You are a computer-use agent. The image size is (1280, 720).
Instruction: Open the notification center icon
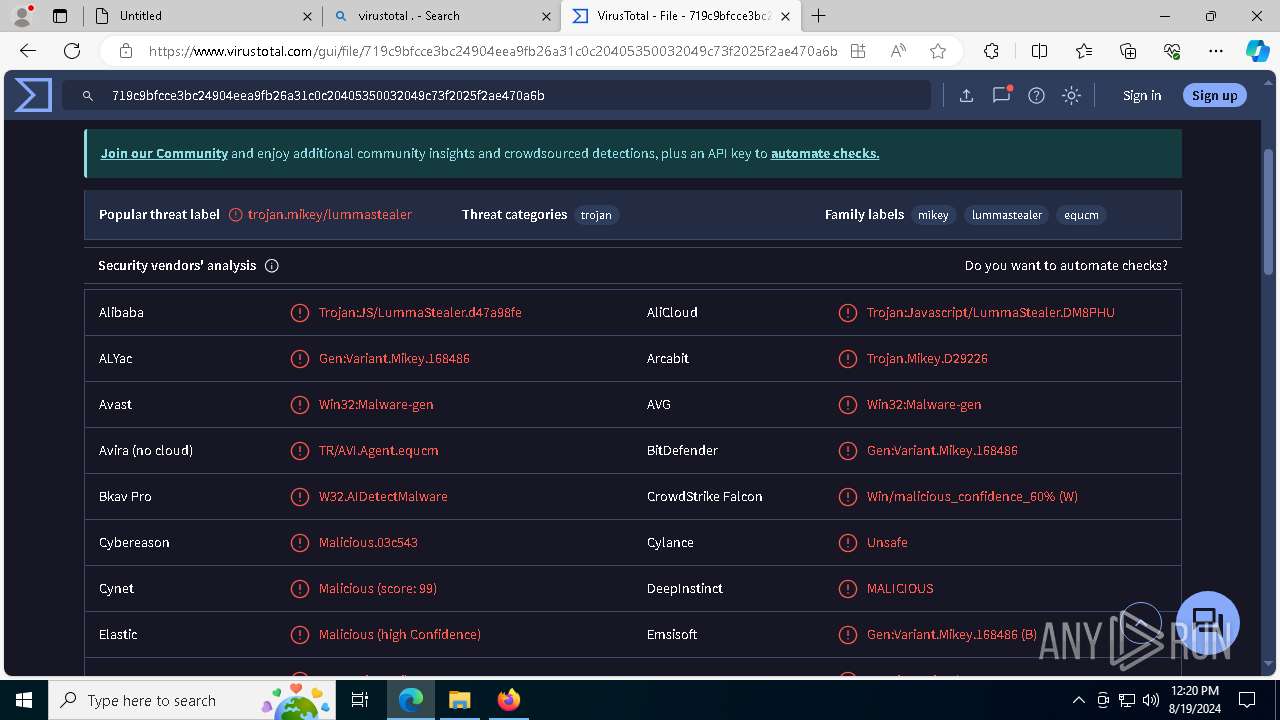point(1247,700)
